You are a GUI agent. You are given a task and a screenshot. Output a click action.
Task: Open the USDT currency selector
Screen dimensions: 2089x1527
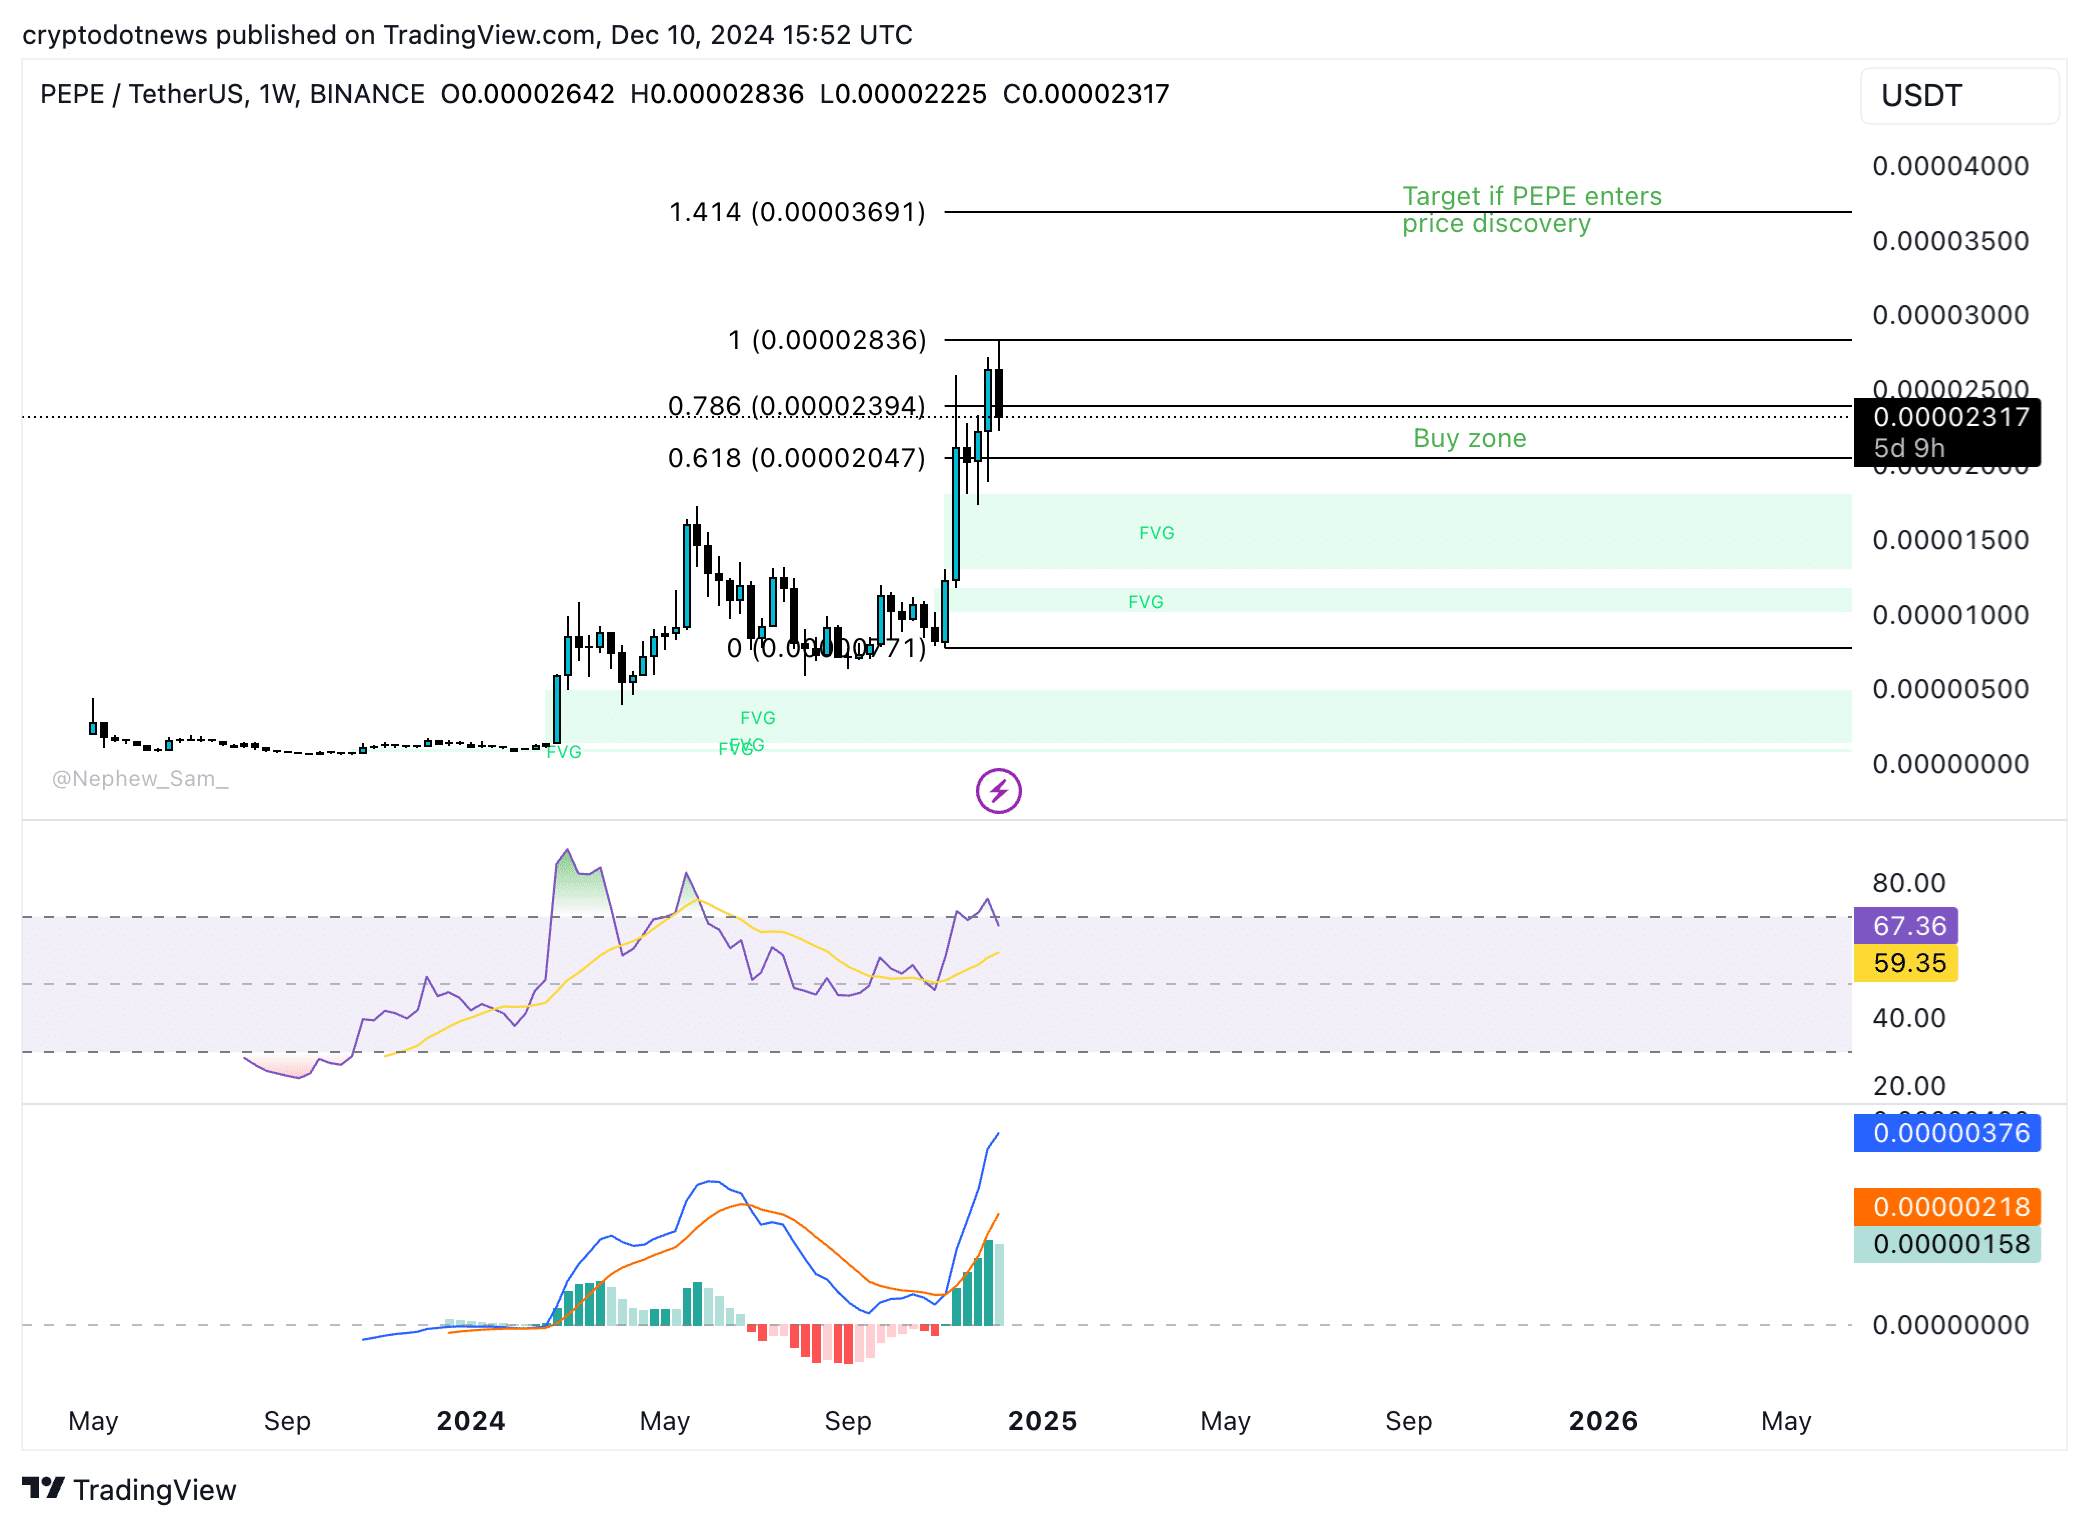[x=1958, y=96]
